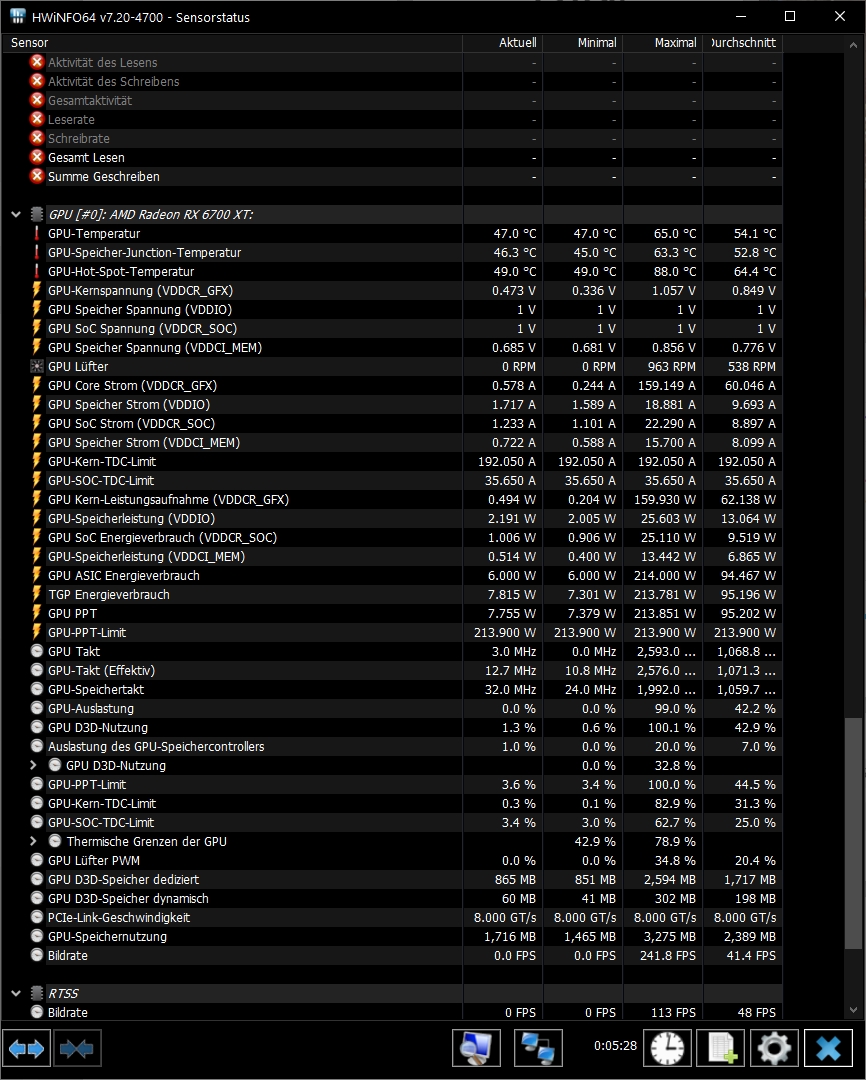This screenshot has width=866, height=1080.
Task: Toggle the disabled Gesamtaktivität sensor icon
Action: coord(36,100)
